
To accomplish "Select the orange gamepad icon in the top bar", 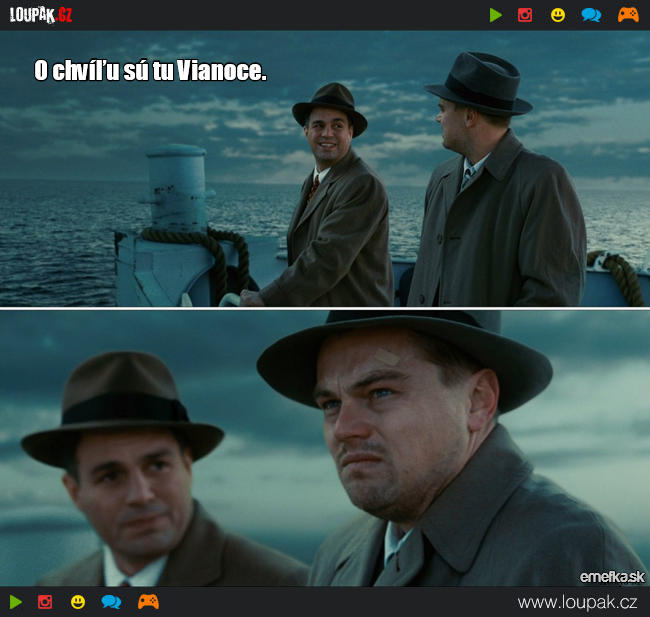I will tap(628, 15).
